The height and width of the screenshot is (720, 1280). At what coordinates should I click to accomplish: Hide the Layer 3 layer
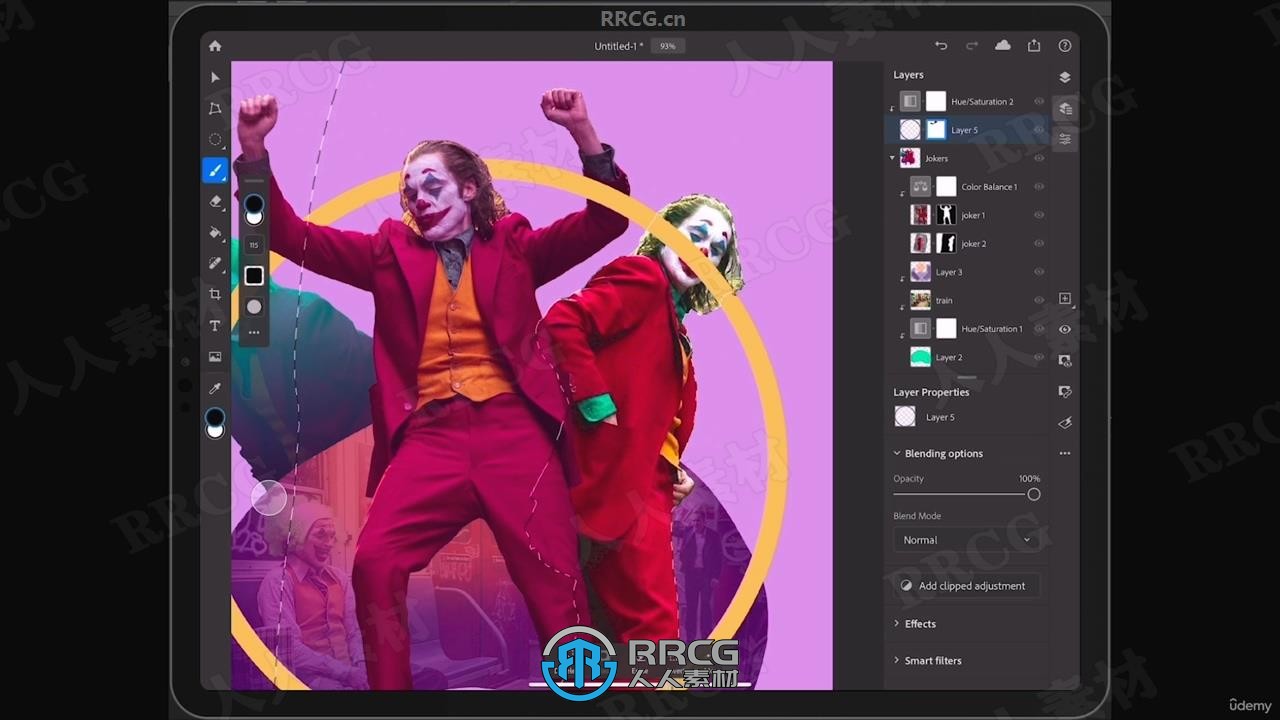tap(1039, 272)
